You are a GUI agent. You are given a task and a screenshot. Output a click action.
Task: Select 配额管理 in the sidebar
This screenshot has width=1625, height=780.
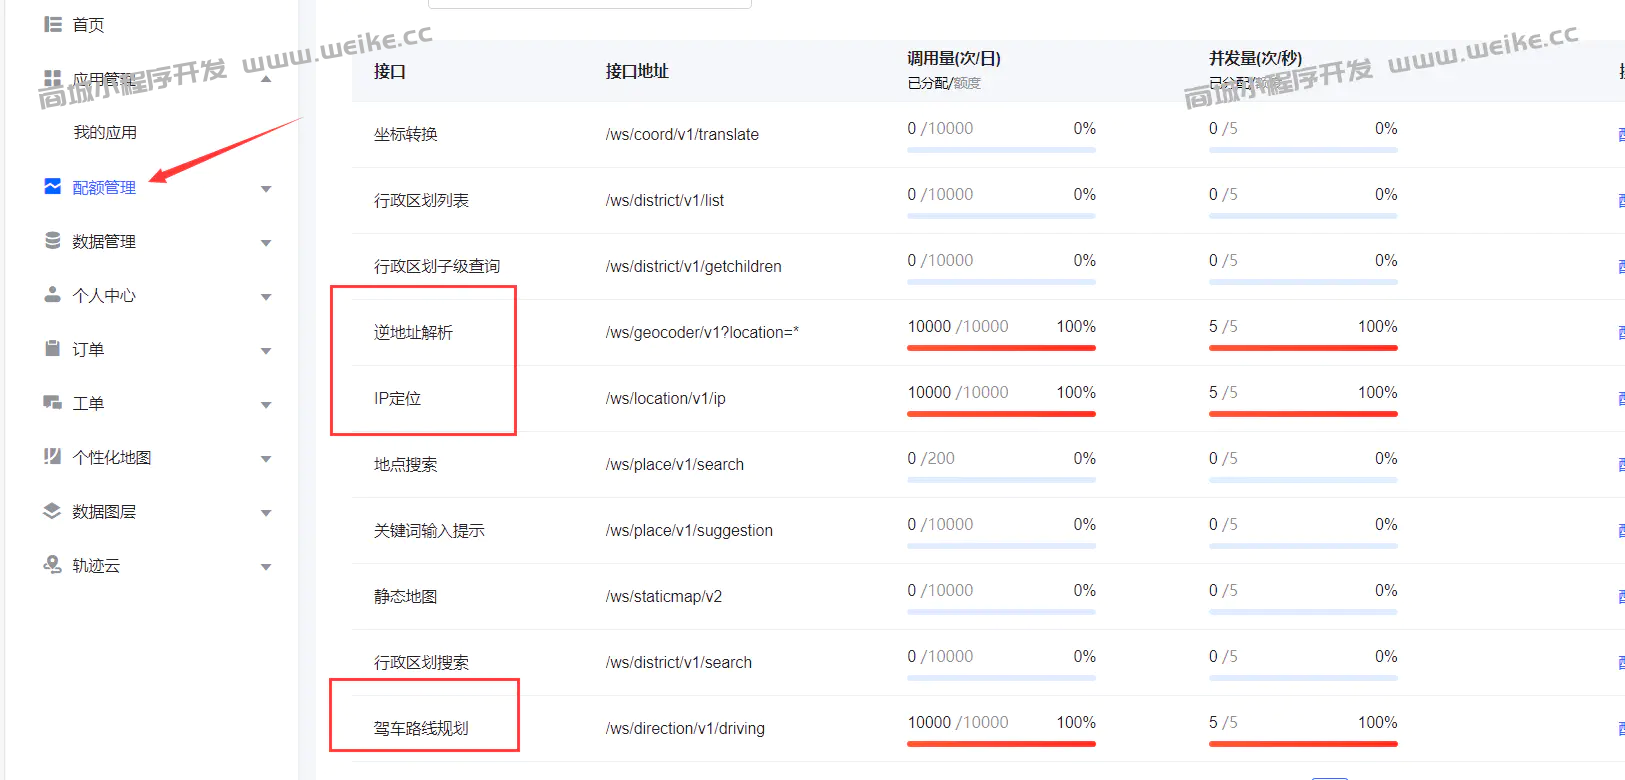[104, 187]
